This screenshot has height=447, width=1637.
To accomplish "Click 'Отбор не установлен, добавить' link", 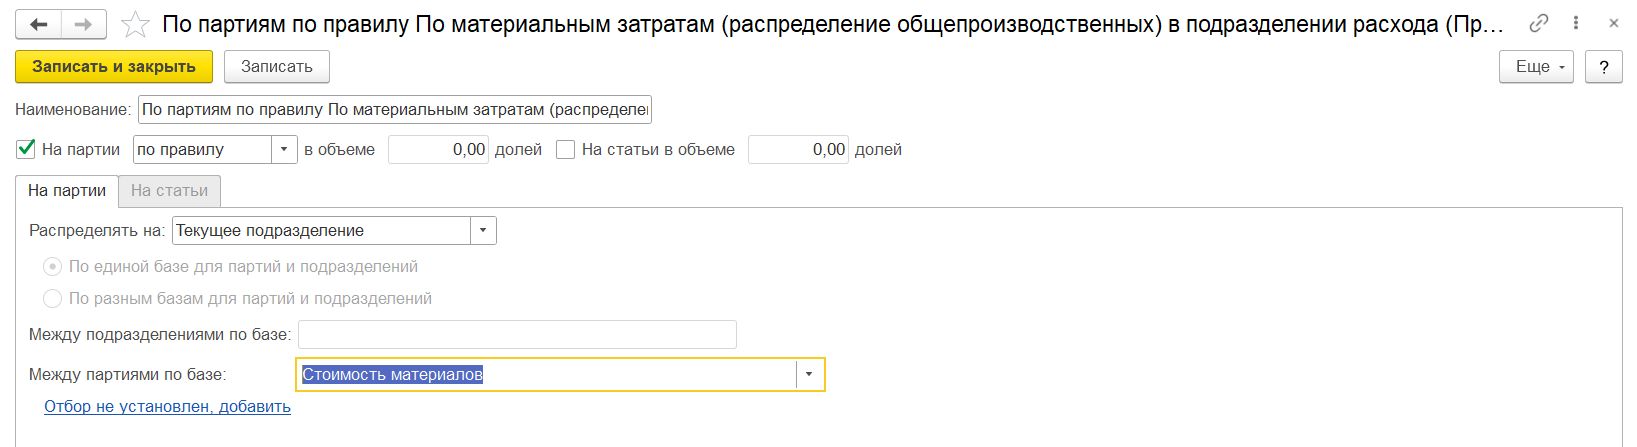I will tap(167, 406).
